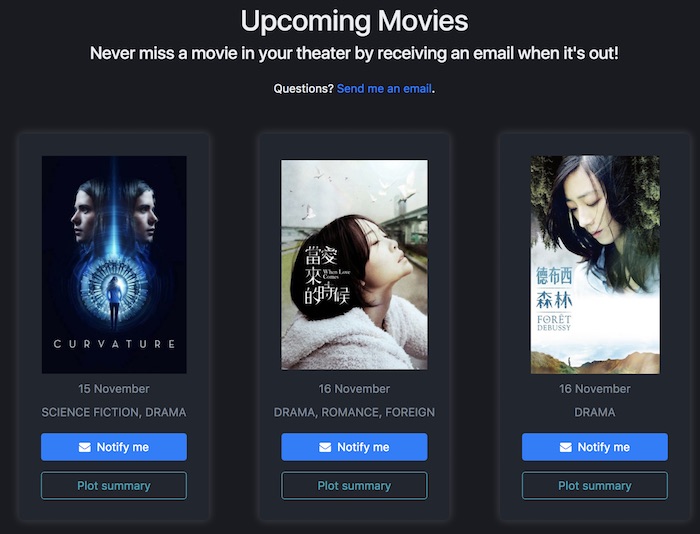Viewport: 700px width, 534px height.
Task: Click Drama genre label under Forêt Debussy
Action: click(595, 412)
